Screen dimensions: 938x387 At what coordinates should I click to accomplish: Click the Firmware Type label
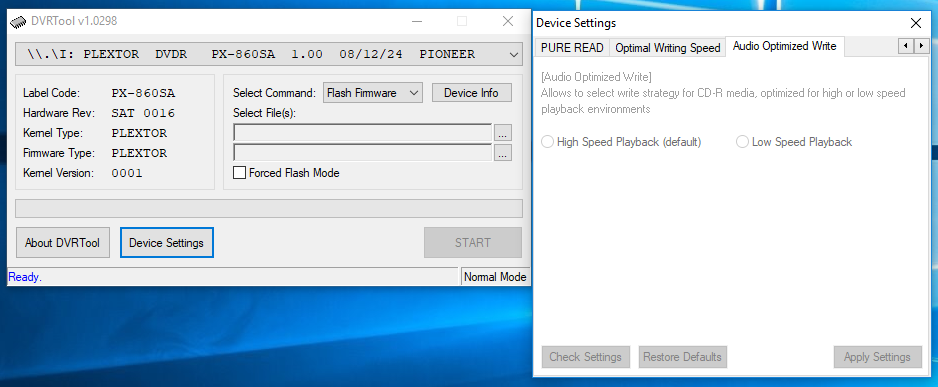(59, 153)
